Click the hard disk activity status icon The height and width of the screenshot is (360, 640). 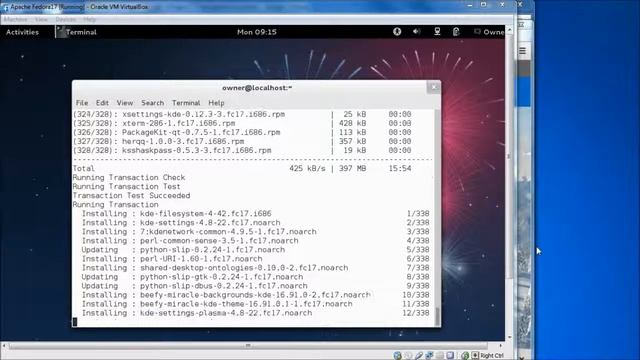pos(398,356)
